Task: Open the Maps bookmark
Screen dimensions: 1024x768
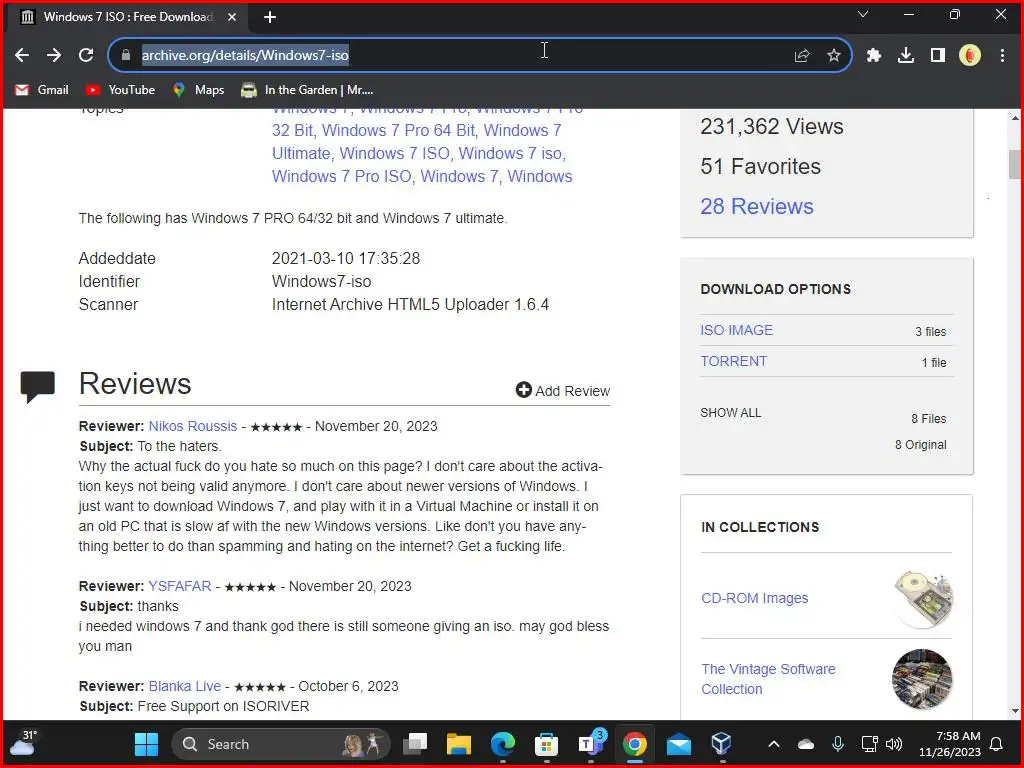Action: click(199, 90)
